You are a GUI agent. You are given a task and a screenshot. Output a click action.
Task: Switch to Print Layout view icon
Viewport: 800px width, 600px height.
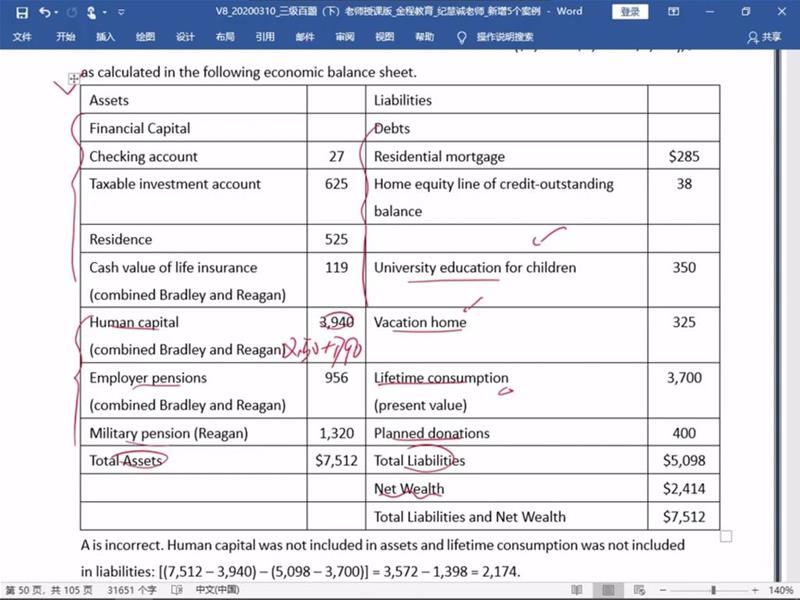point(608,590)
